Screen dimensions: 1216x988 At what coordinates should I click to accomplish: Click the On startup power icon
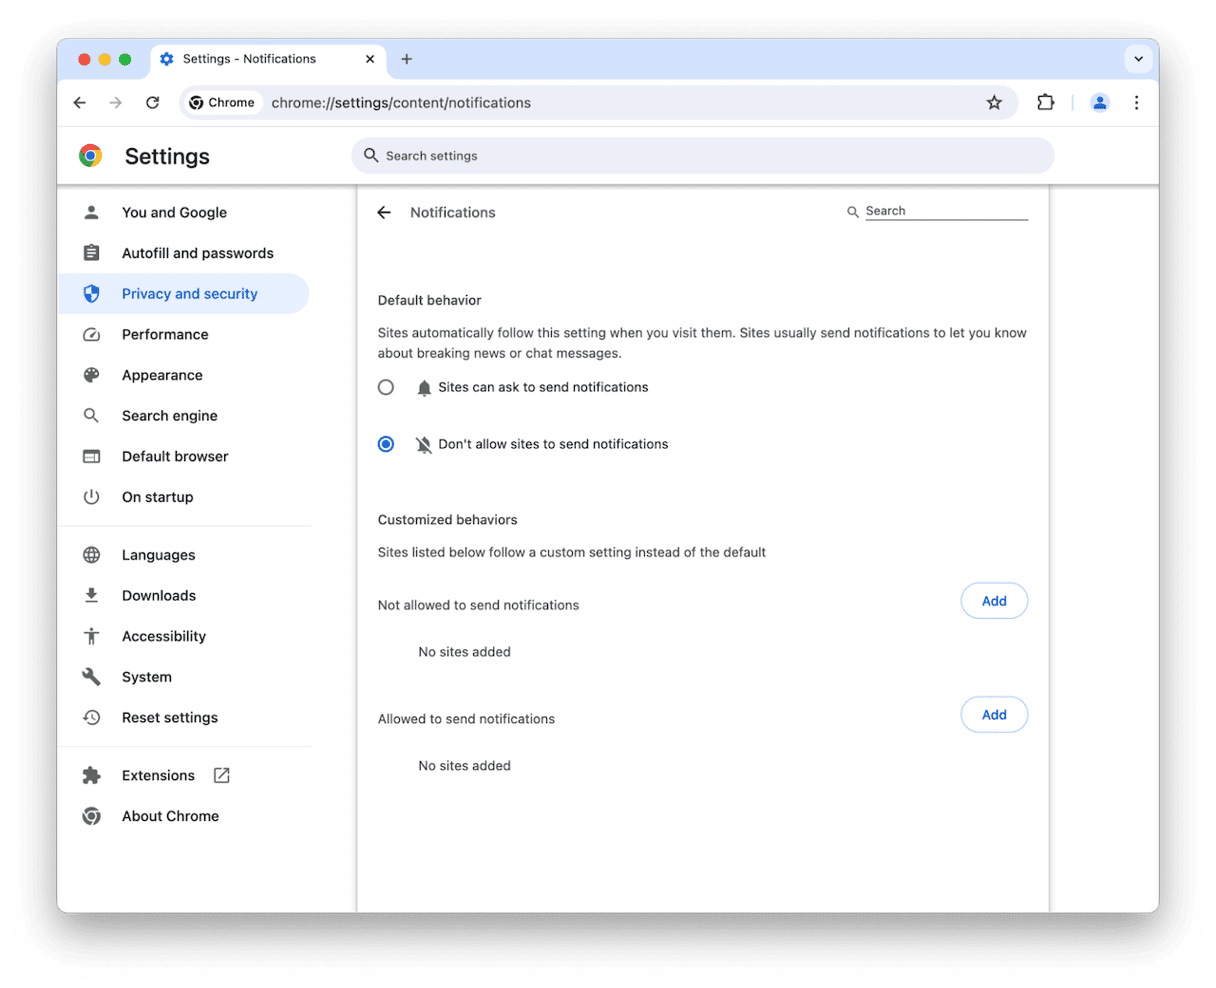tap(91, 497)
